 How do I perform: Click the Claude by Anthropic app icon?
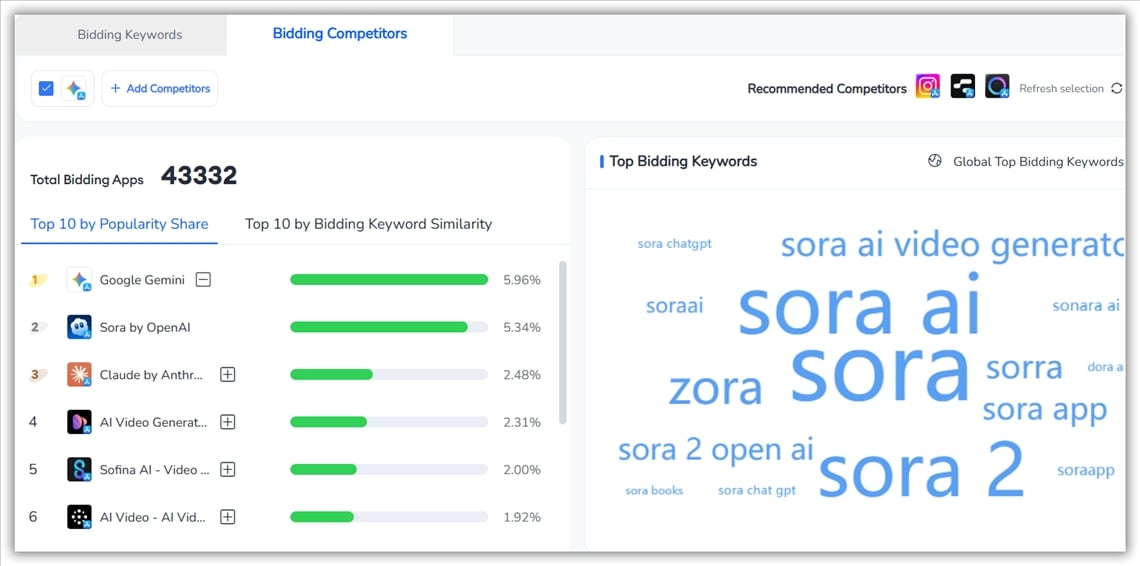tap(79, 375)
